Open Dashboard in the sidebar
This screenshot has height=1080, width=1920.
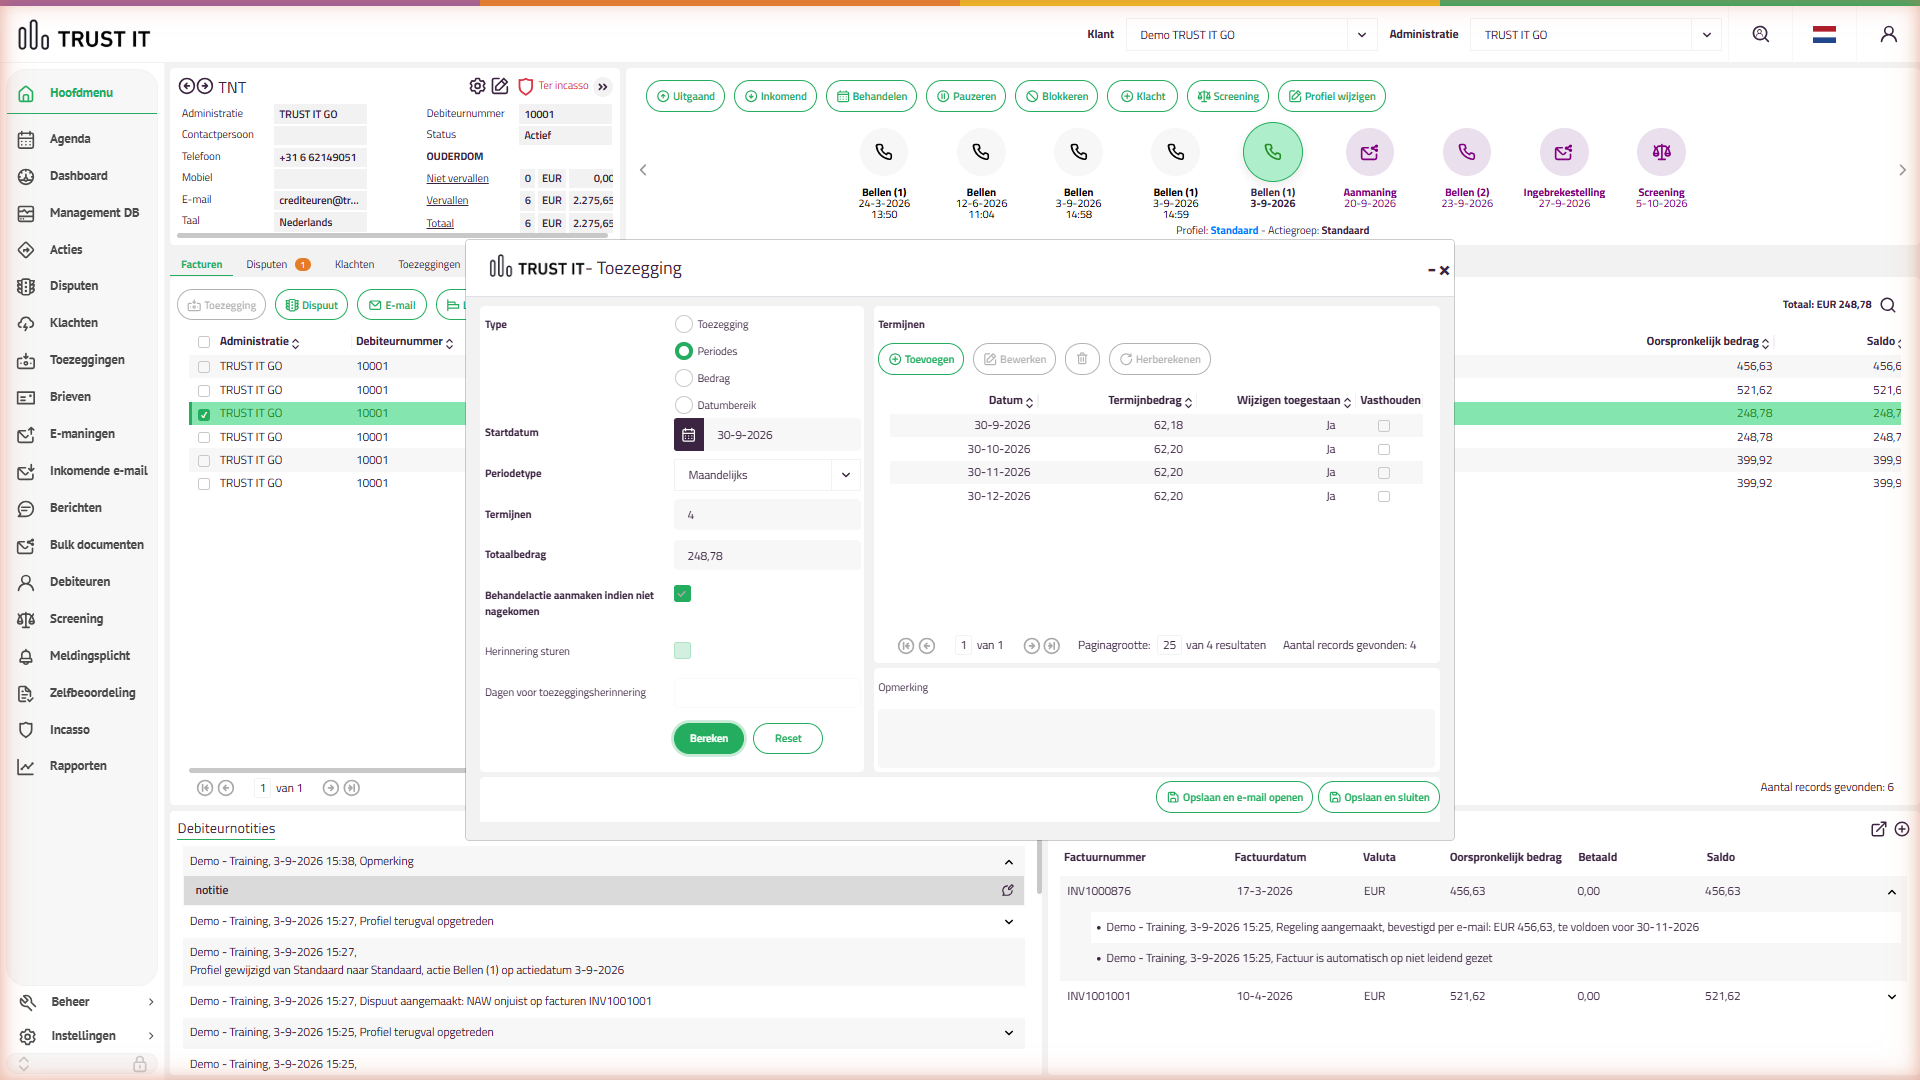pos(79,176)
